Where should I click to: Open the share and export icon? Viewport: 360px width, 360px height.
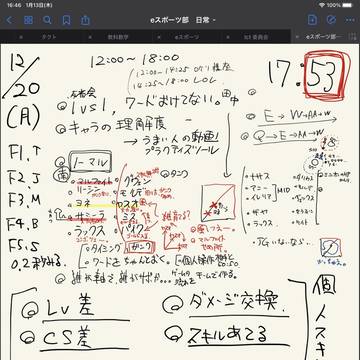pyautogui.click(x=85, y=20)
